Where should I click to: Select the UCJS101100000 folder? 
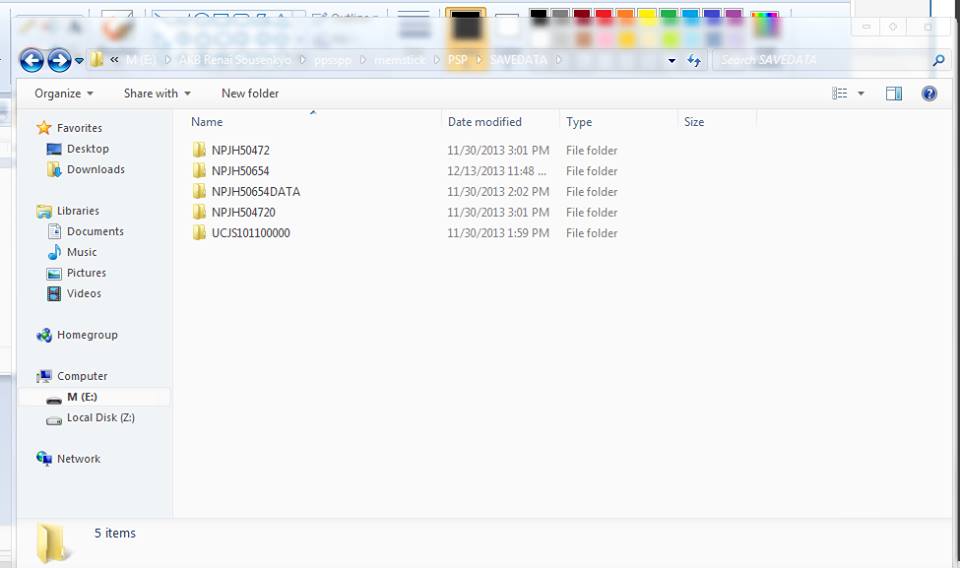pyautogui.click(x=250, y=233)
